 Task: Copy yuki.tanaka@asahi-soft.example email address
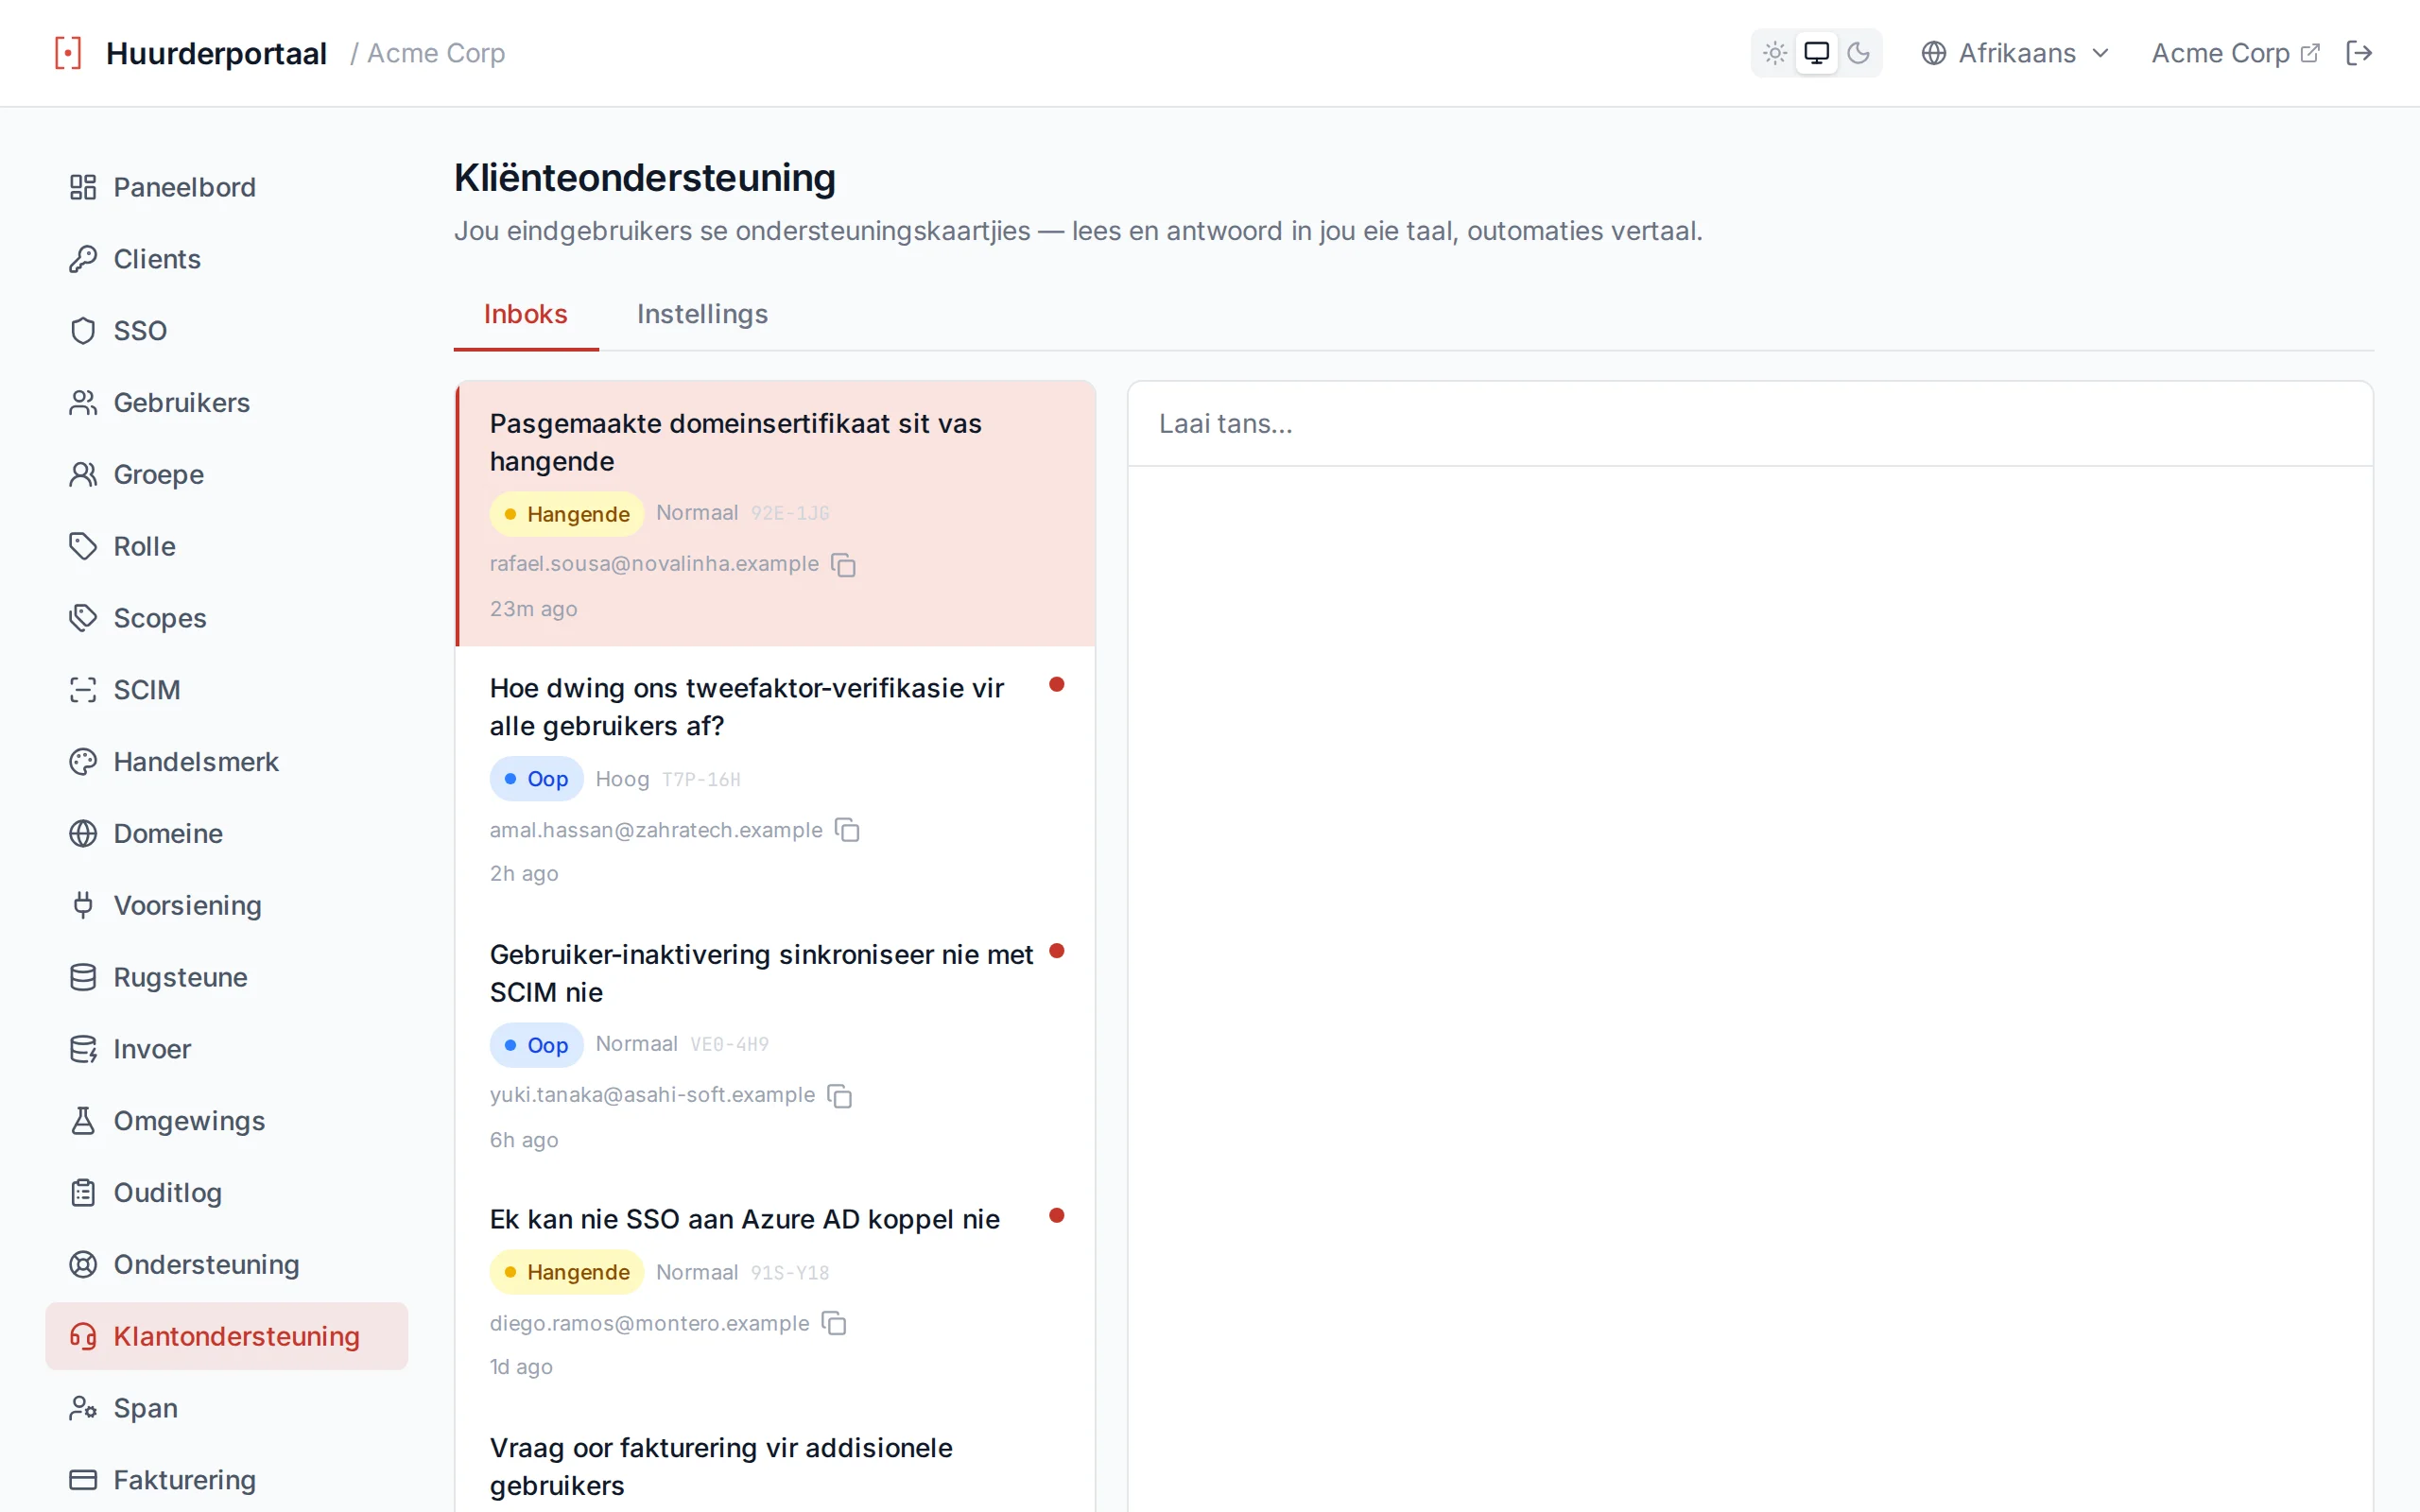pos(840,1096)
